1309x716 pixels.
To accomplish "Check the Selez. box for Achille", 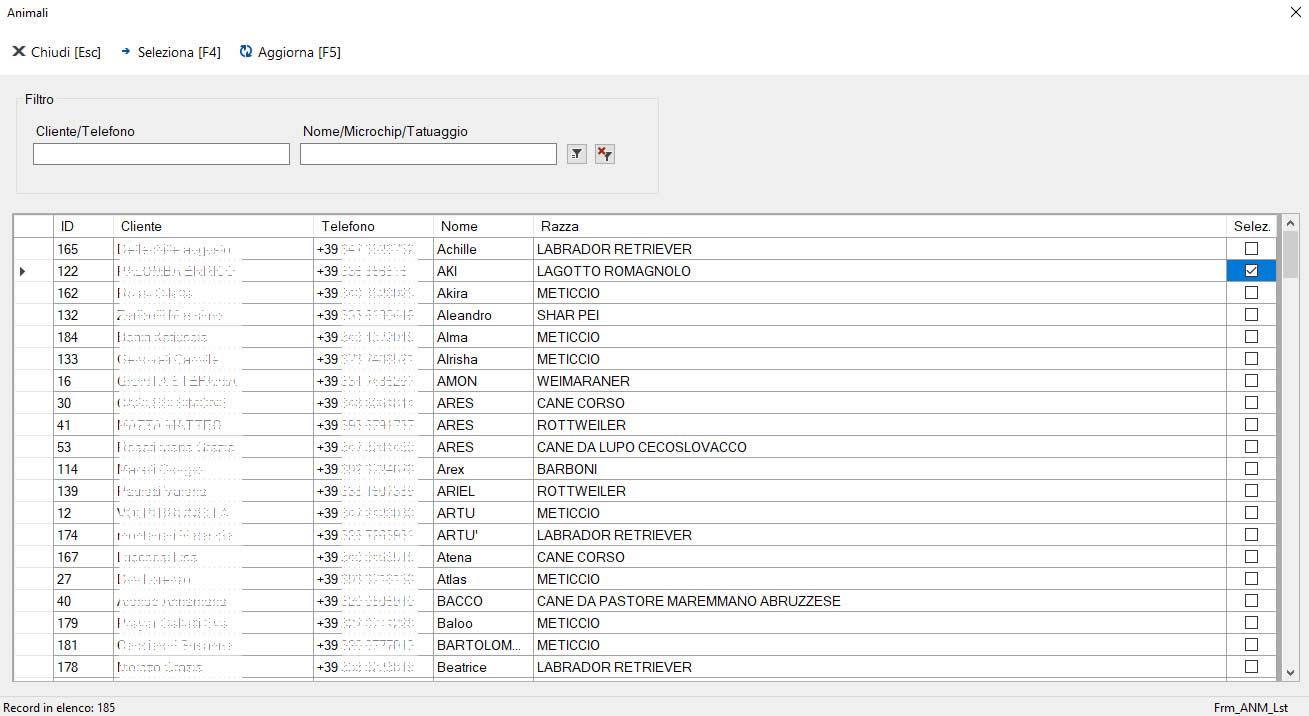I will click(1250, 249).
